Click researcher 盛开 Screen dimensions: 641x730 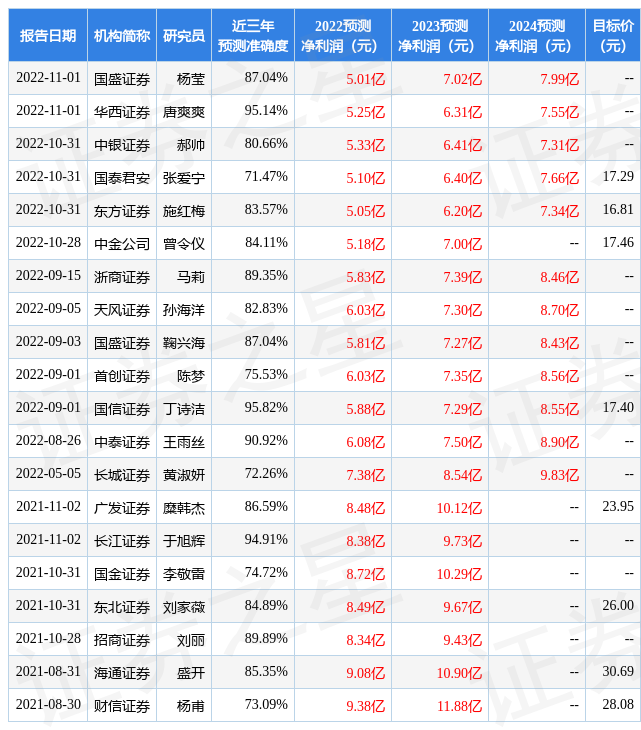click(x=191, y=674)
